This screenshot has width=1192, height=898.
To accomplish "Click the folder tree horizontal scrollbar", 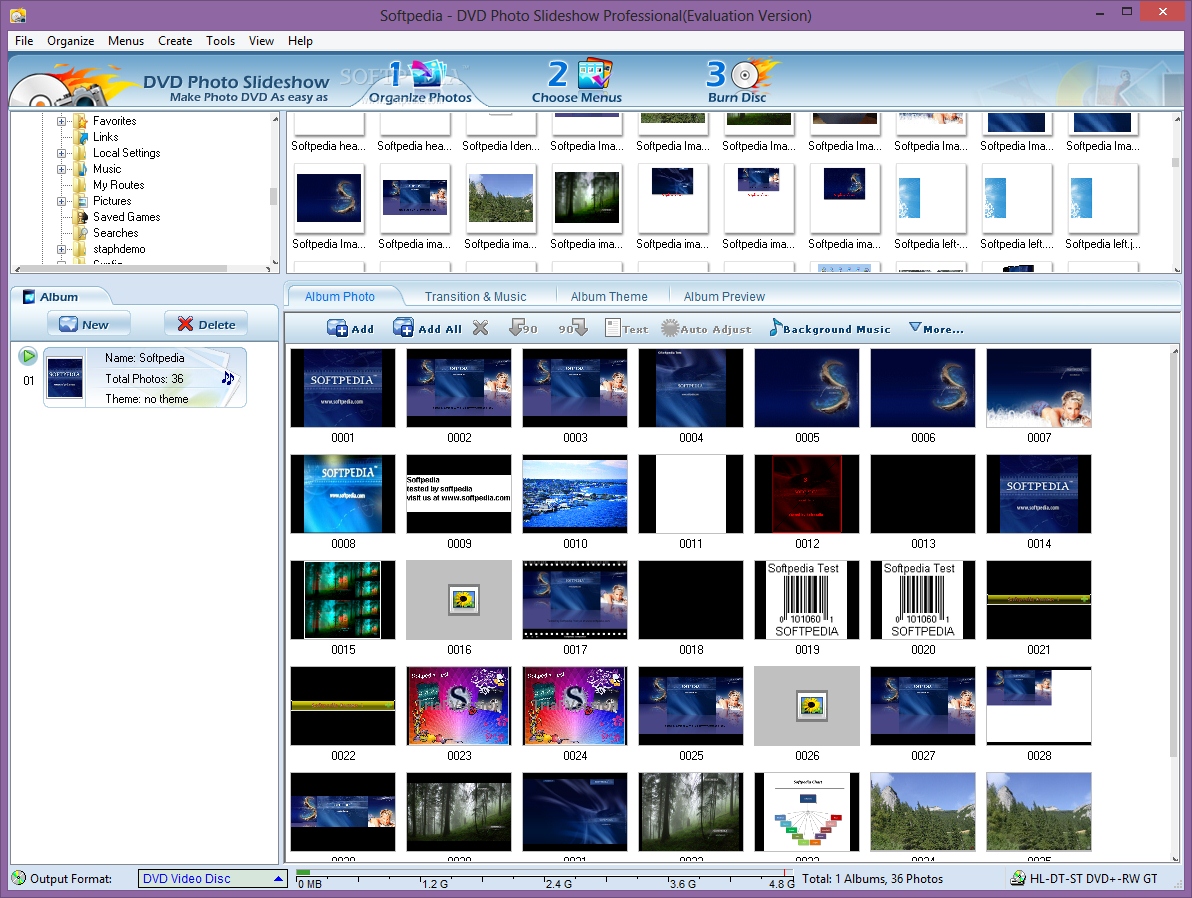I will (x=143, y=268).
